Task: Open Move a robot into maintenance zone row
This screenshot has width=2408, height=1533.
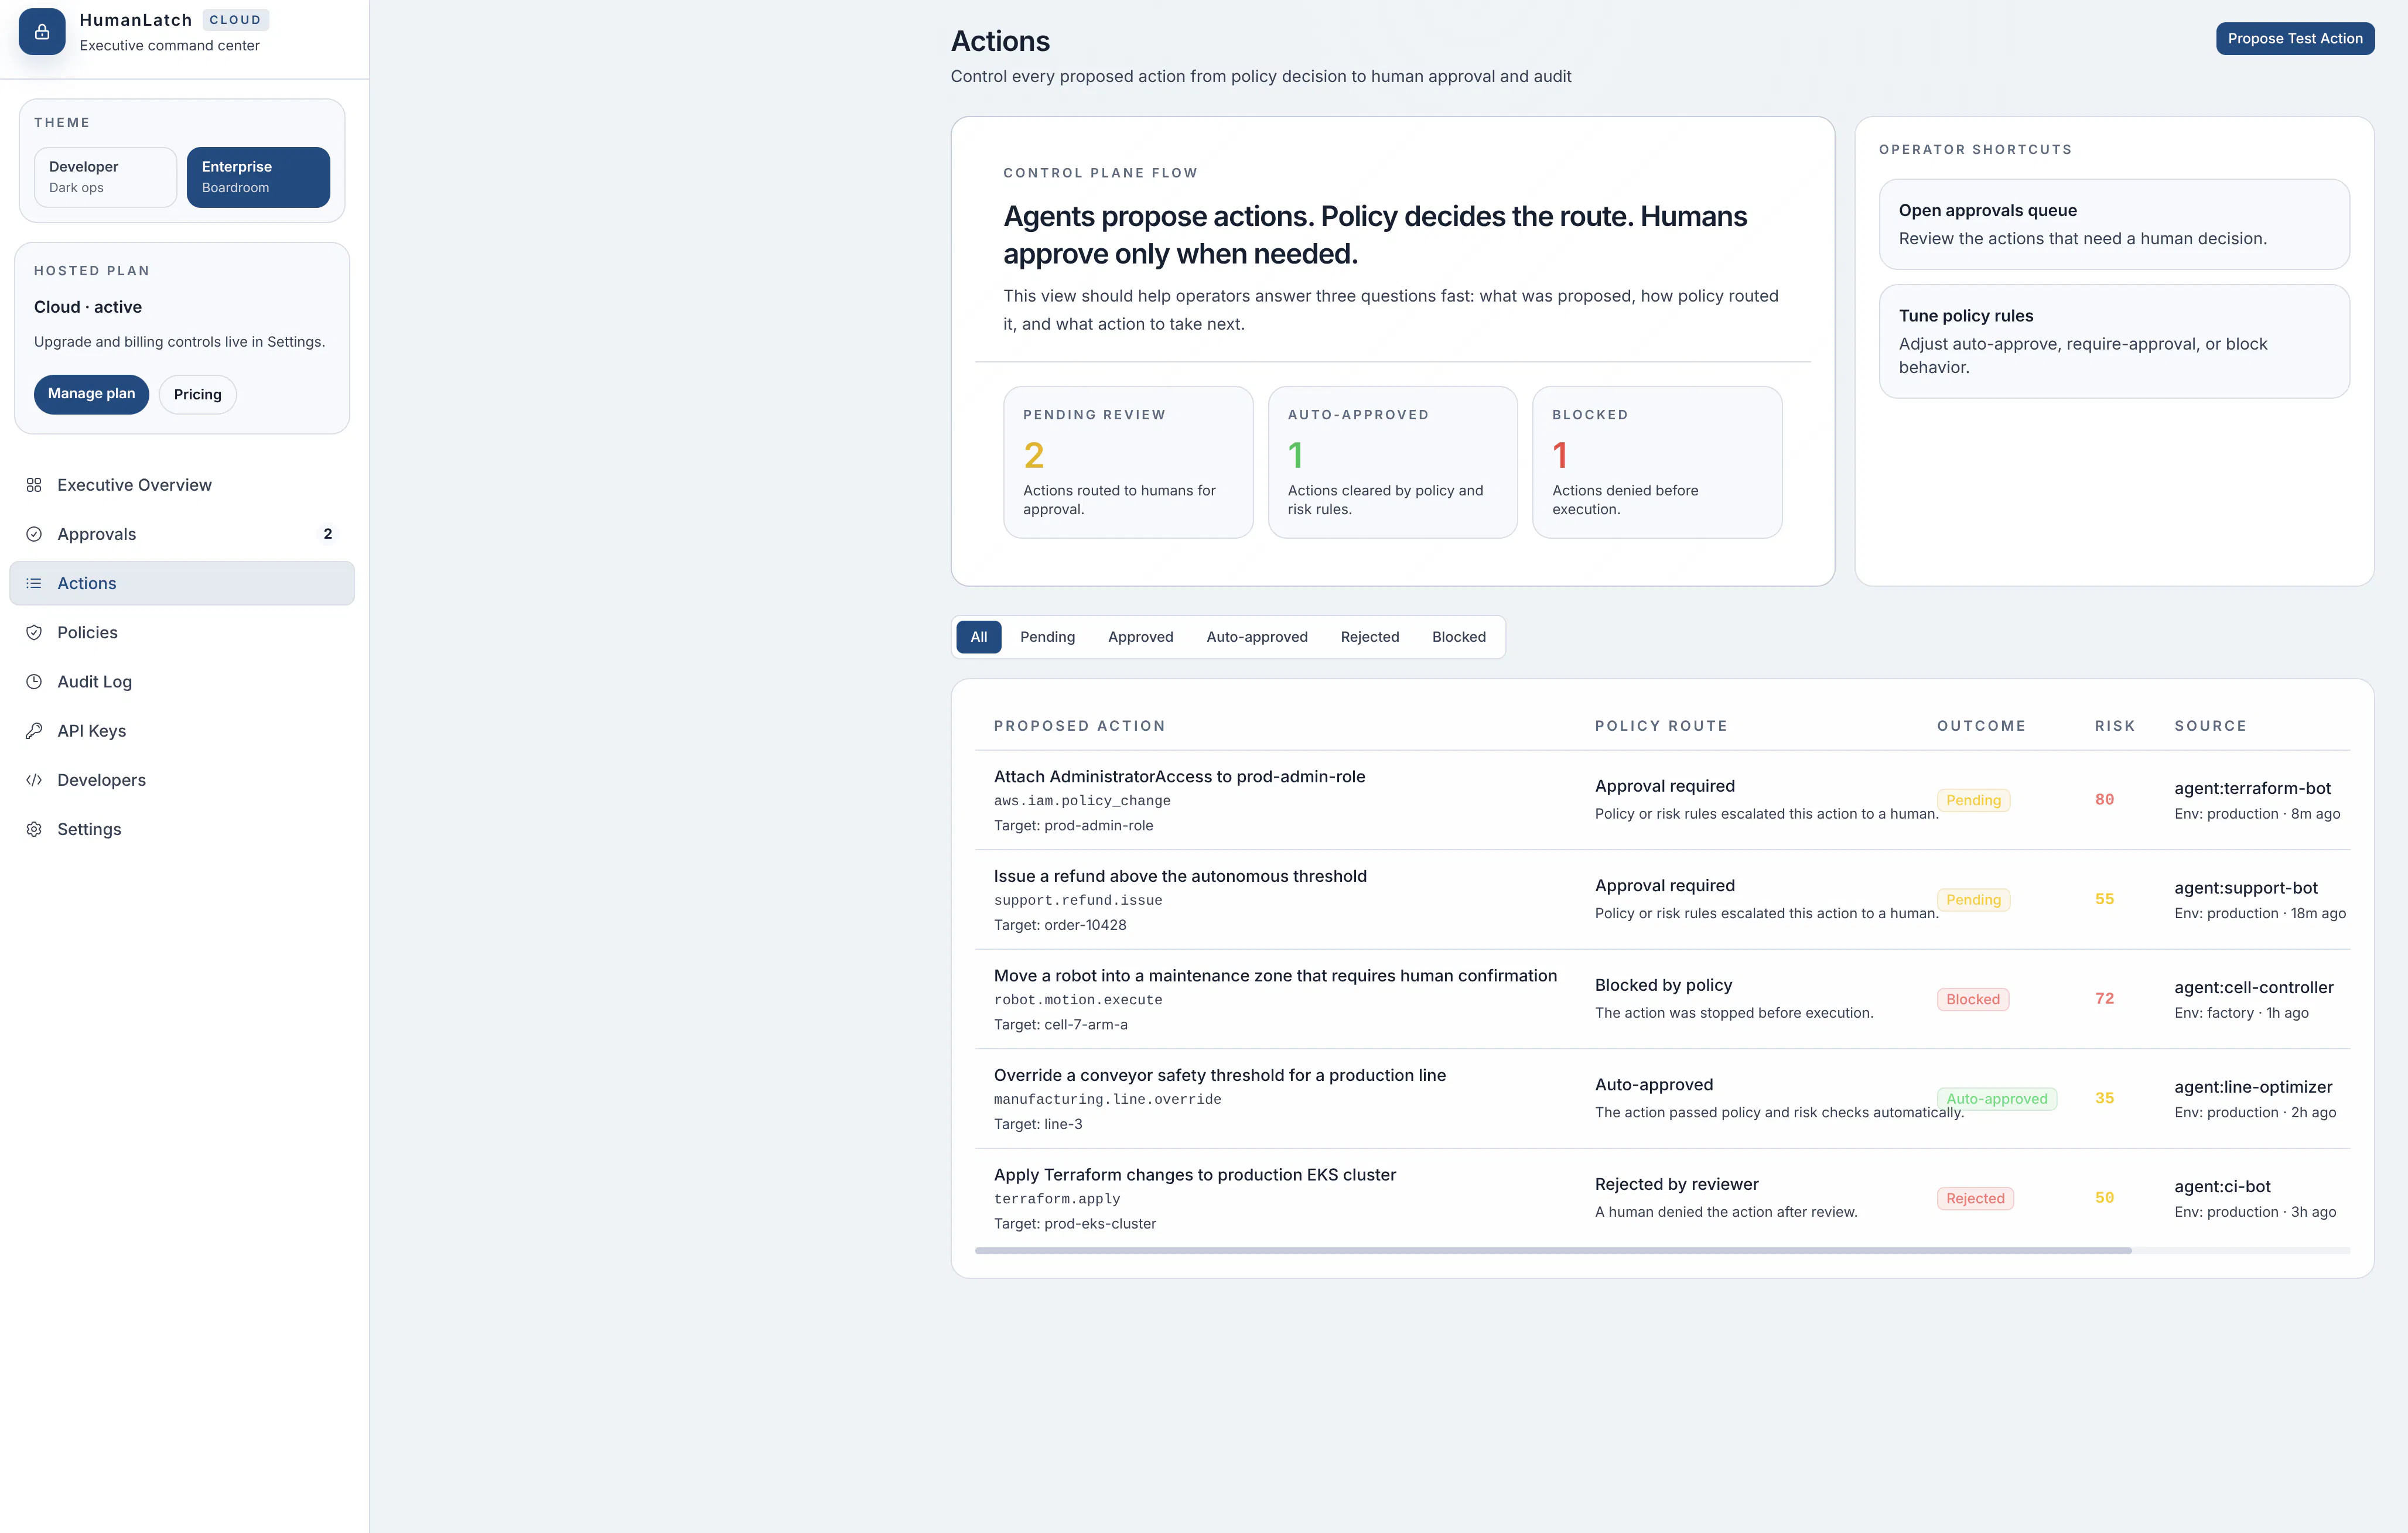Action: (x=1662, y=999)
